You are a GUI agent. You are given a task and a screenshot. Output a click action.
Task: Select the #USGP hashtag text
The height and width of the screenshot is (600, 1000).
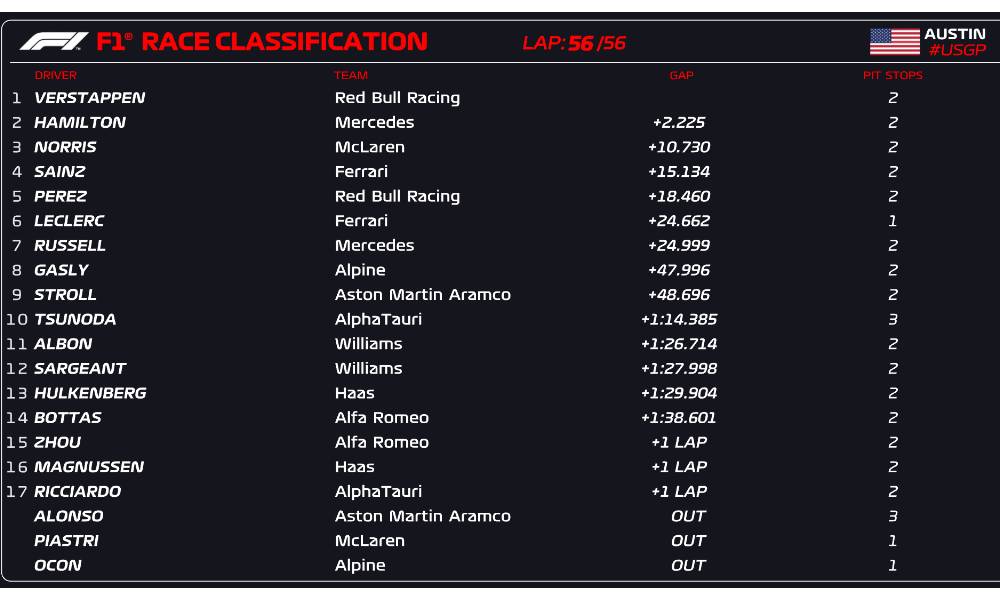pos(957,50)
